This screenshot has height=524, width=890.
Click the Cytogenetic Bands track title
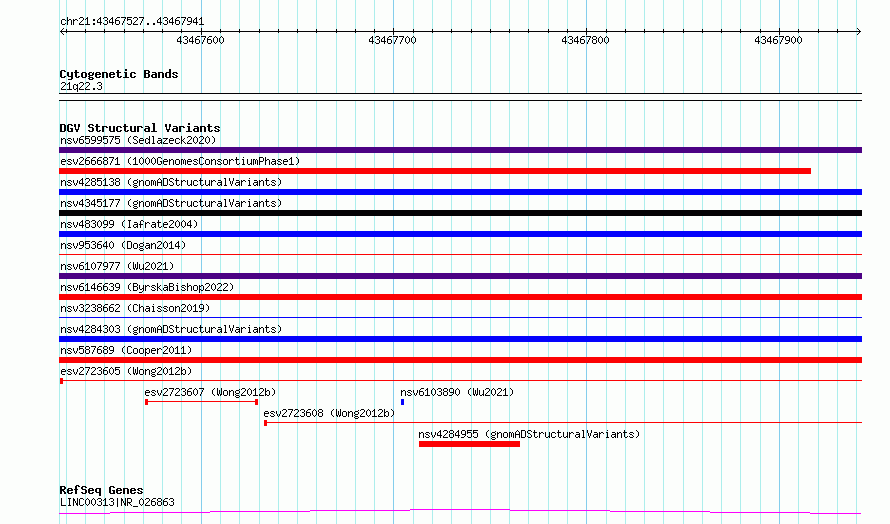[x=119, y=74]
